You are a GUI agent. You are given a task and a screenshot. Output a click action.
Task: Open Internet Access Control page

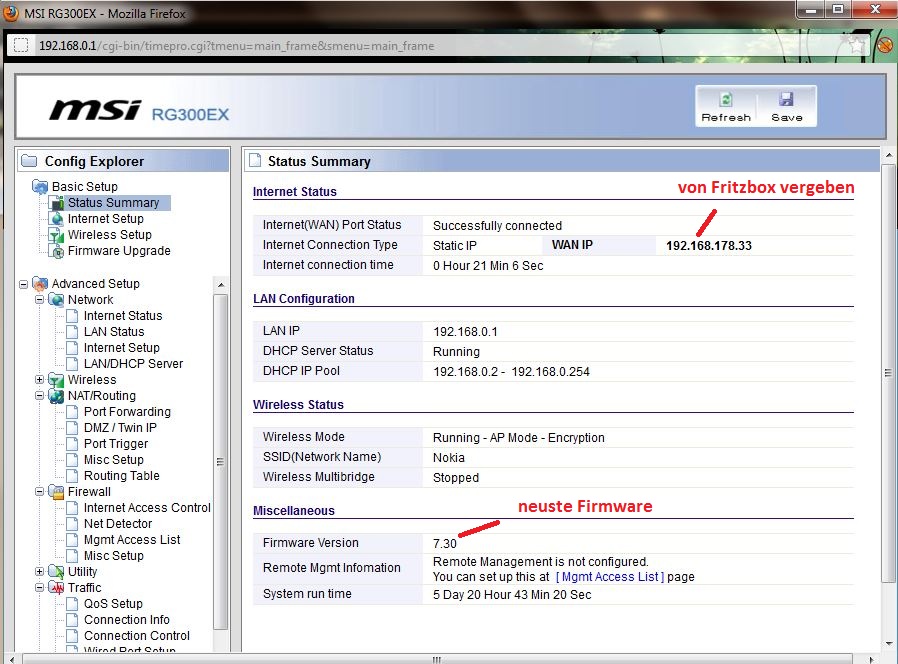(x=147, y=508)
